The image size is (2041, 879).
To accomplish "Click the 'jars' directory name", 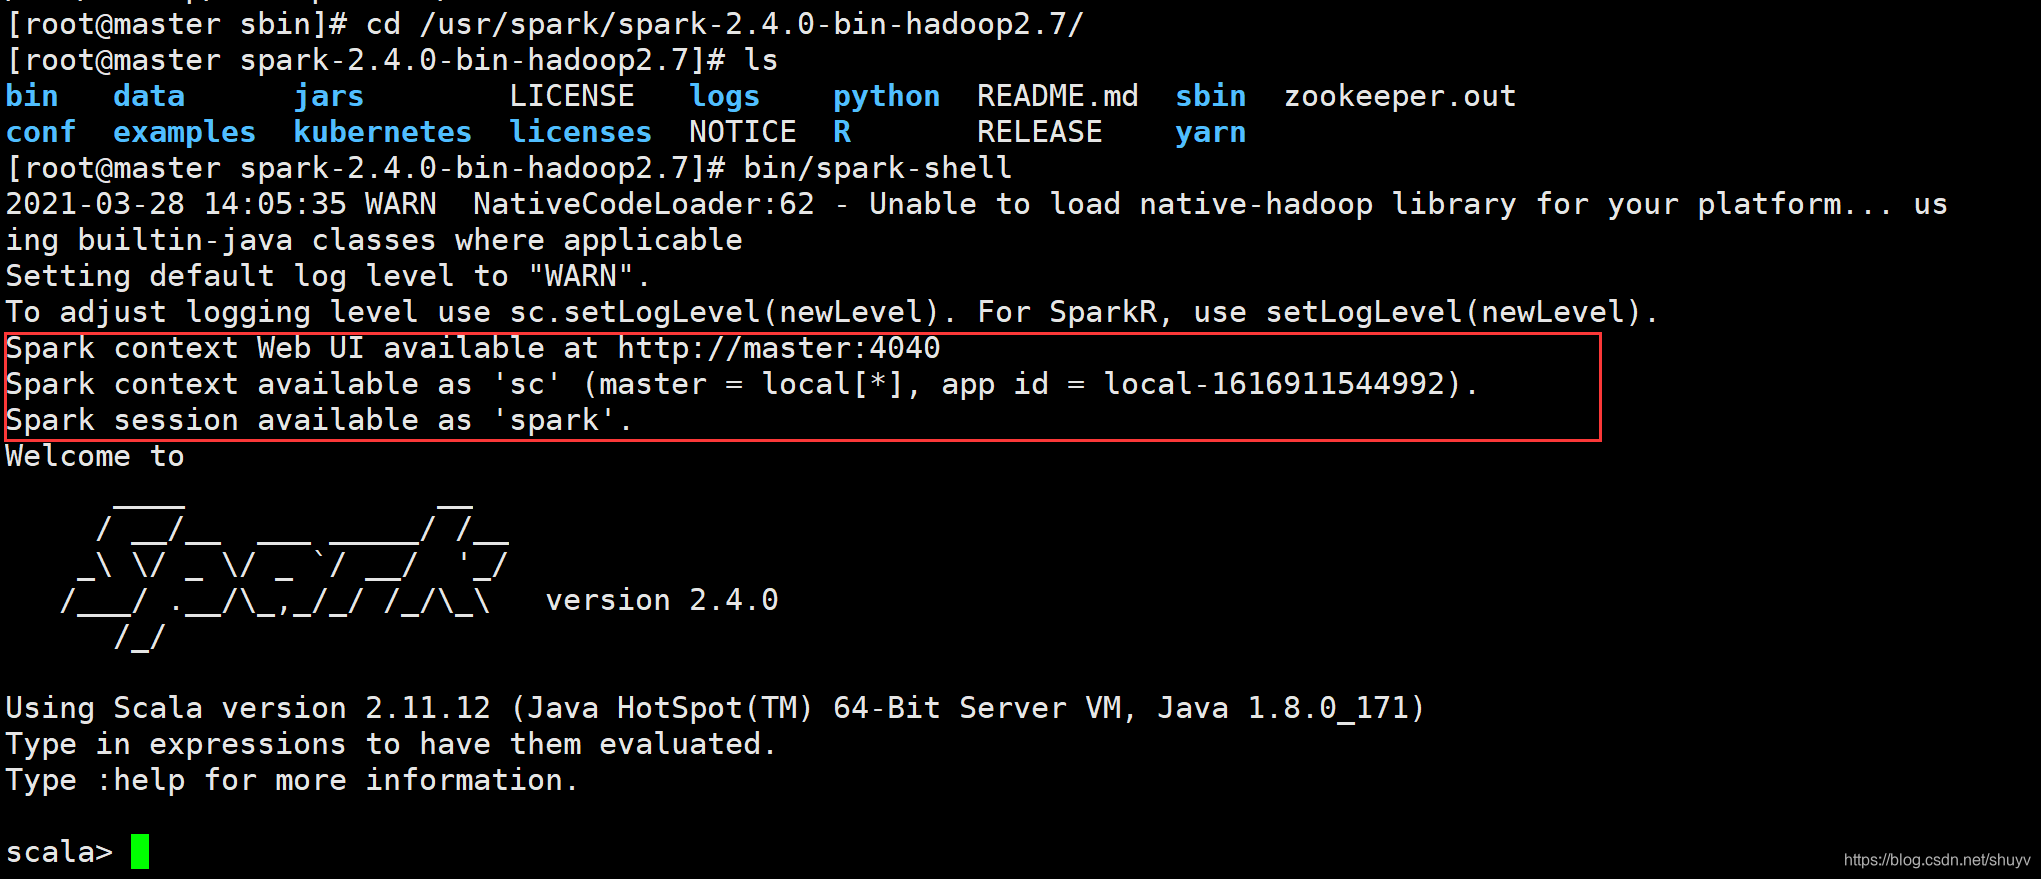I will pyautogui.click(x=329, y=97).
